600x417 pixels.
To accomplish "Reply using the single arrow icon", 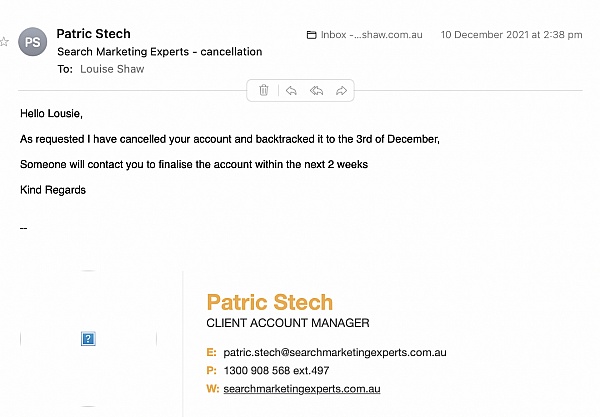I will pyautogui.click(x=291, y=91).
